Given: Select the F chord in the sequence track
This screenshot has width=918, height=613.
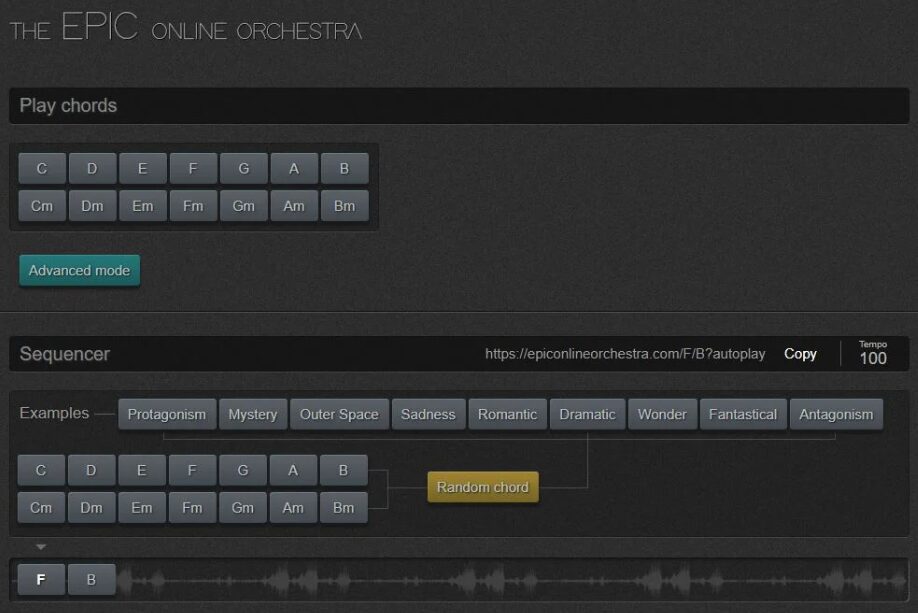Looking at the screenshot, I should click(x=40, y=578).
